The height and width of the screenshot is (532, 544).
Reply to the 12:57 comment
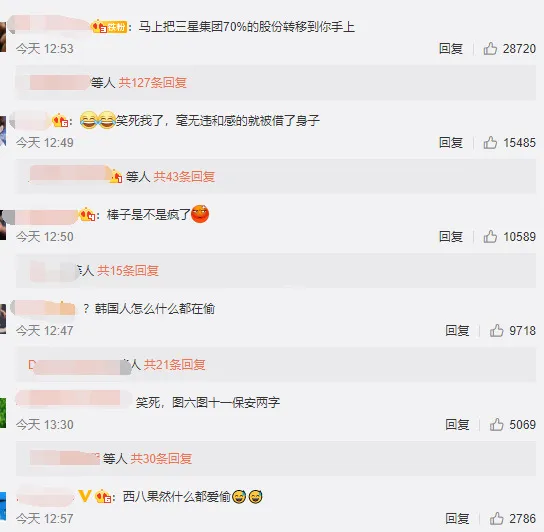tap(457, 519)
